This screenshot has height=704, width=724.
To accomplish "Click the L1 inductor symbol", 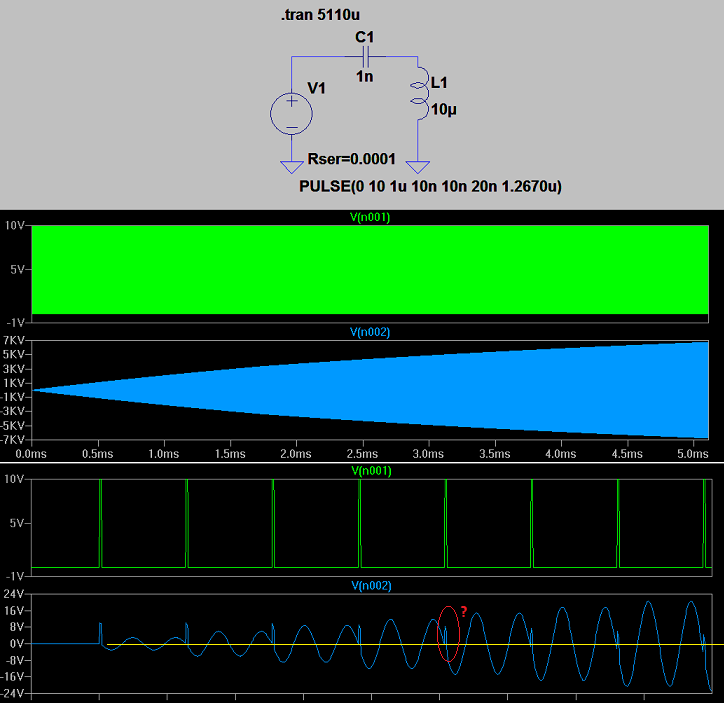I will coord(419,94).
